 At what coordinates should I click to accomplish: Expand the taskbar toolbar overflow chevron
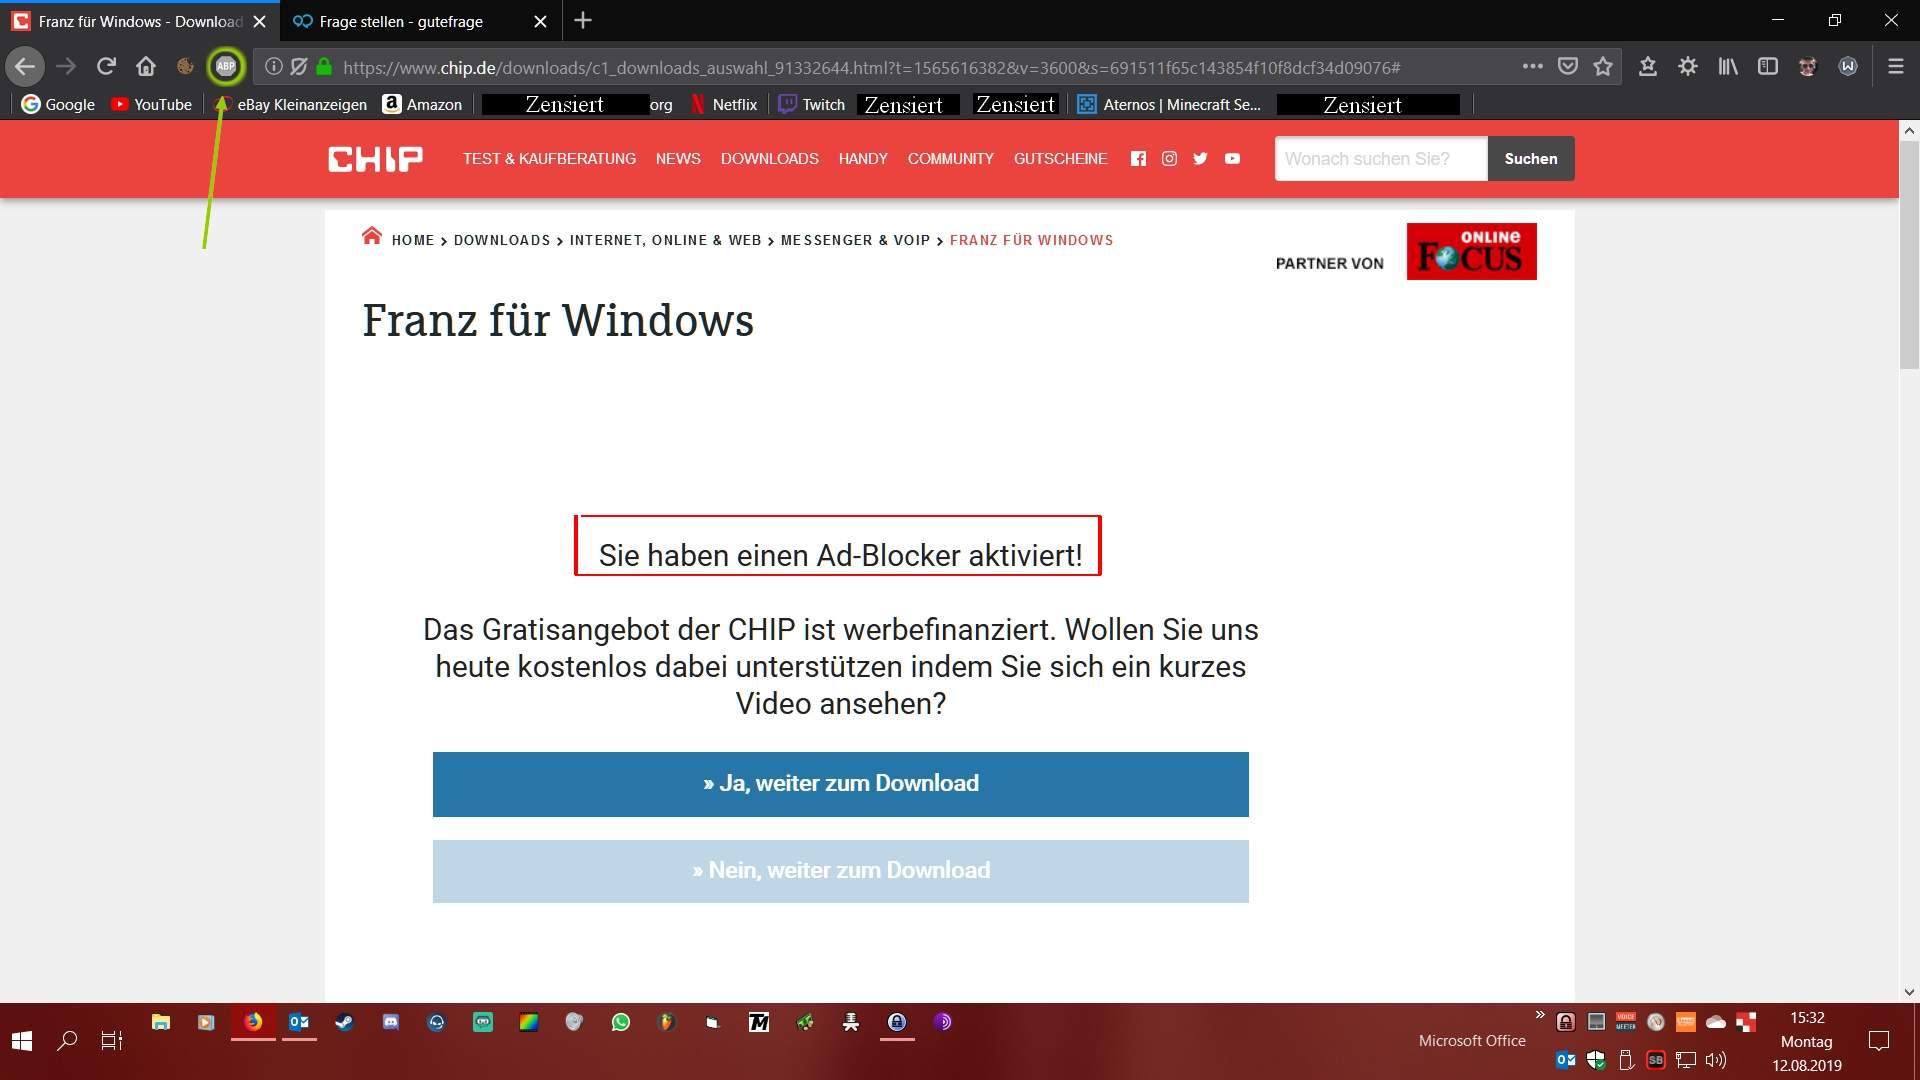click(x=1540, y=1015)
